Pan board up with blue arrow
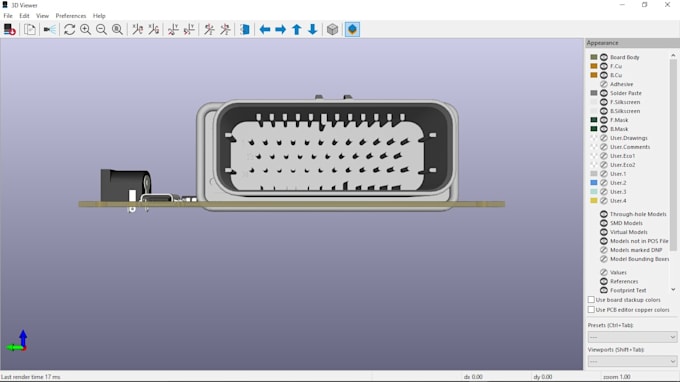This screenshot has height=382, width=680. [297, 29]
